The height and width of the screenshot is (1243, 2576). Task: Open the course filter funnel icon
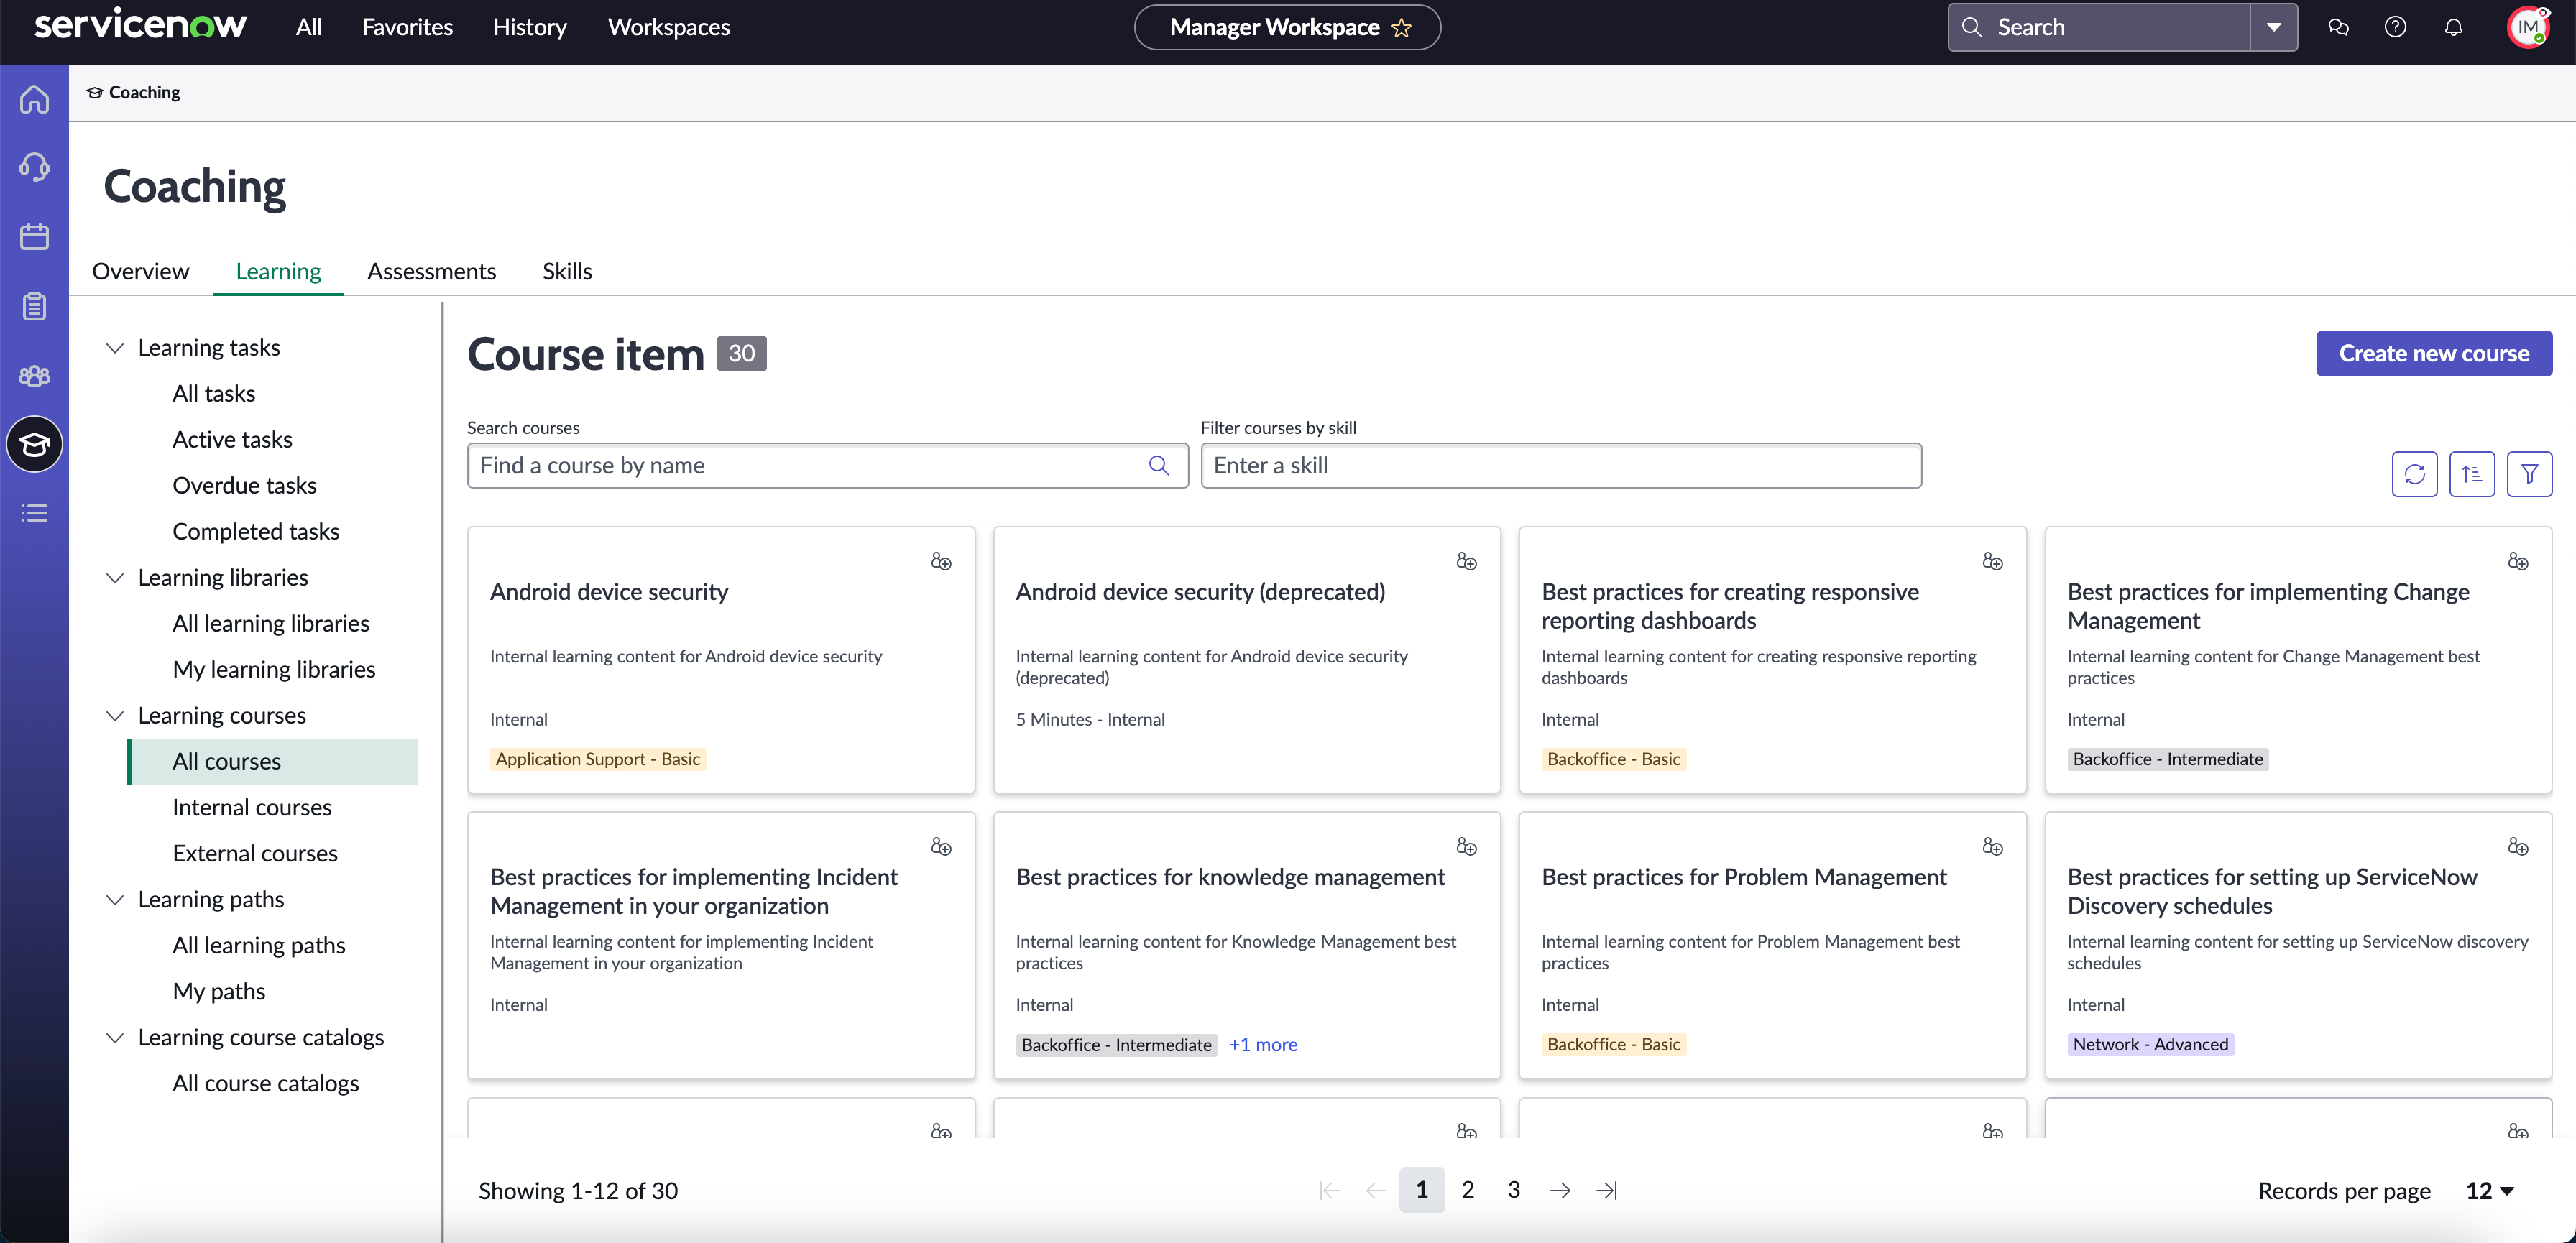click(2529, 474)
